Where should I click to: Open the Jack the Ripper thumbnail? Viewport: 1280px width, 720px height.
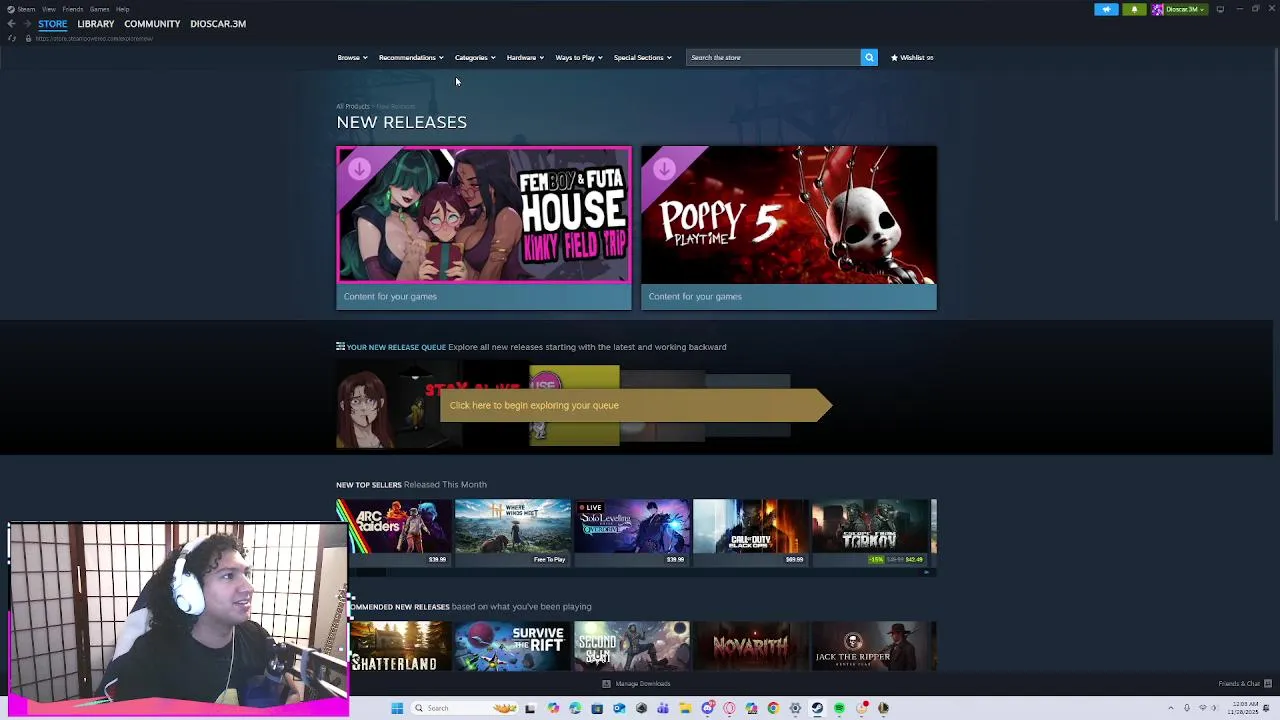(870, 646)
